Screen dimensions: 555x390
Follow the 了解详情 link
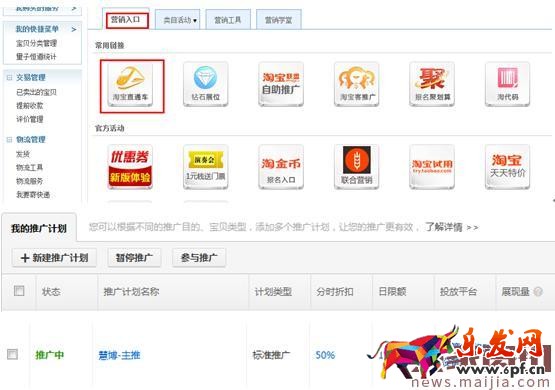click(x=452, y=227)
